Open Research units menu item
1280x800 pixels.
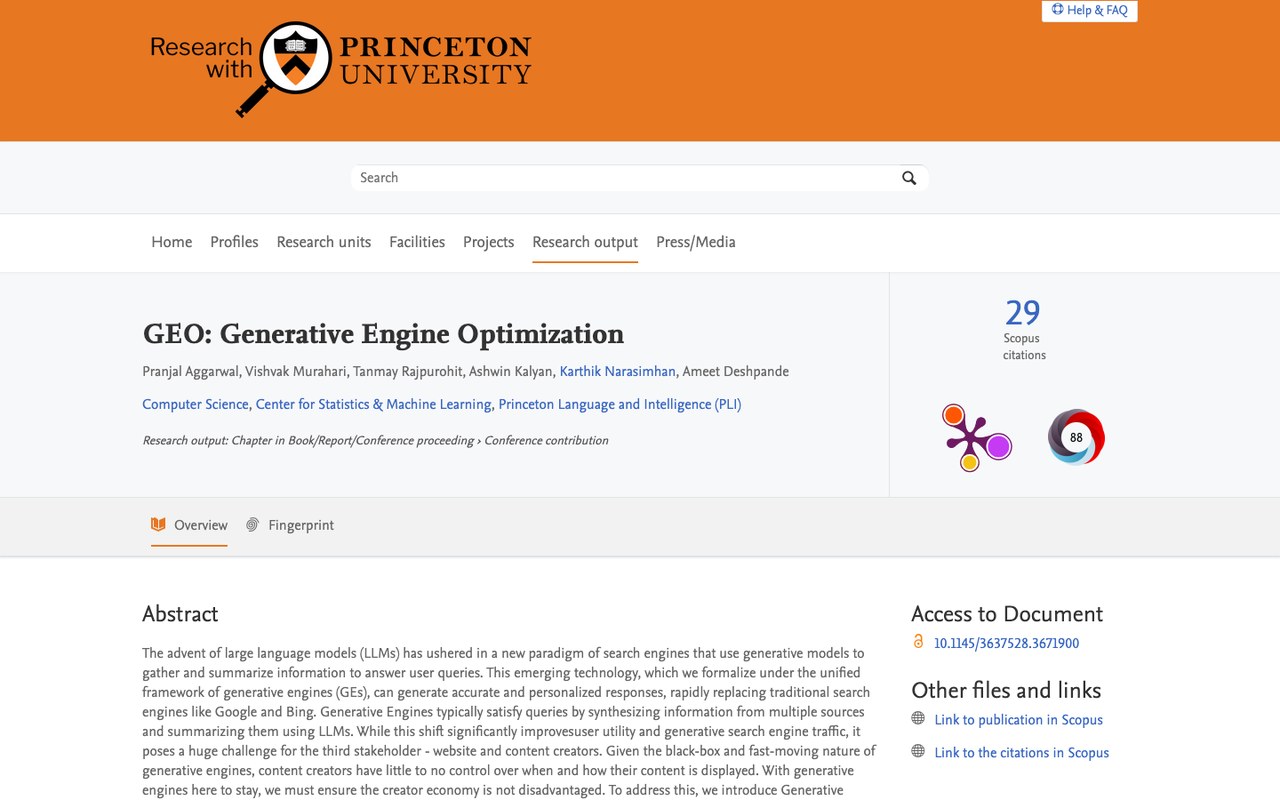click(x=324, y=242)
